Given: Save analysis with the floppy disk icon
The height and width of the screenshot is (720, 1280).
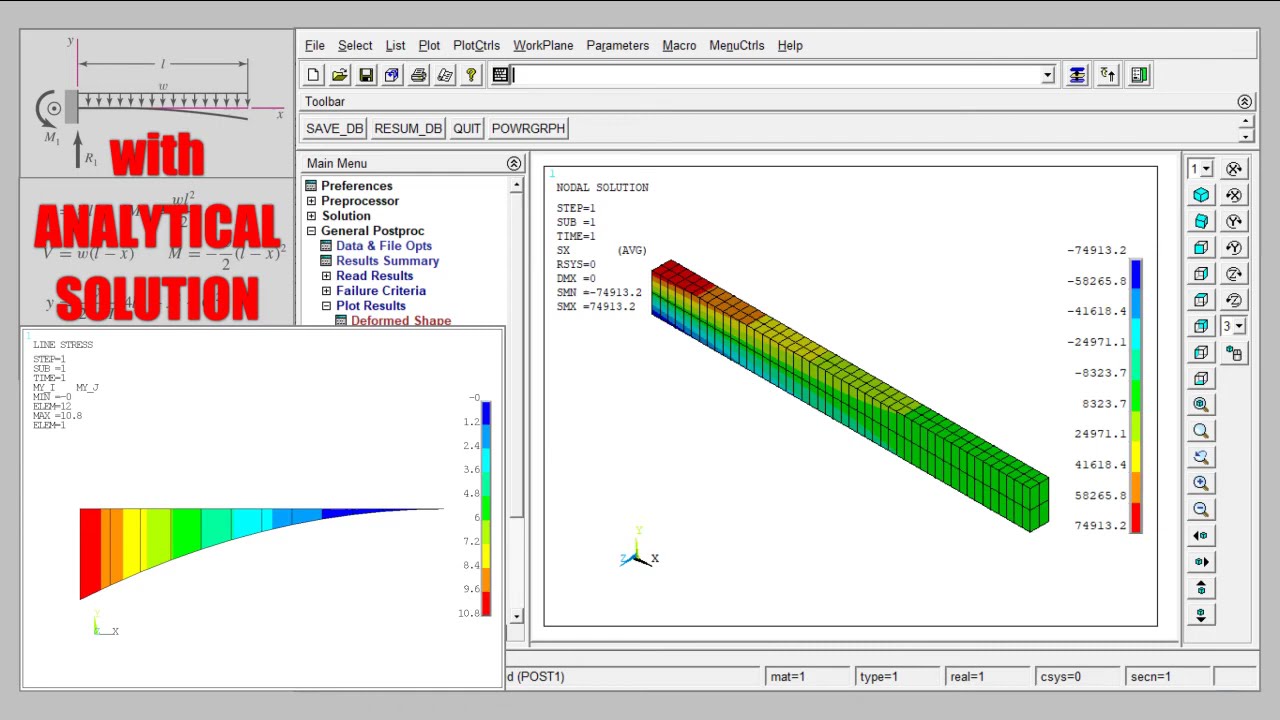Looking at the screenshot, I should (366, 75).
